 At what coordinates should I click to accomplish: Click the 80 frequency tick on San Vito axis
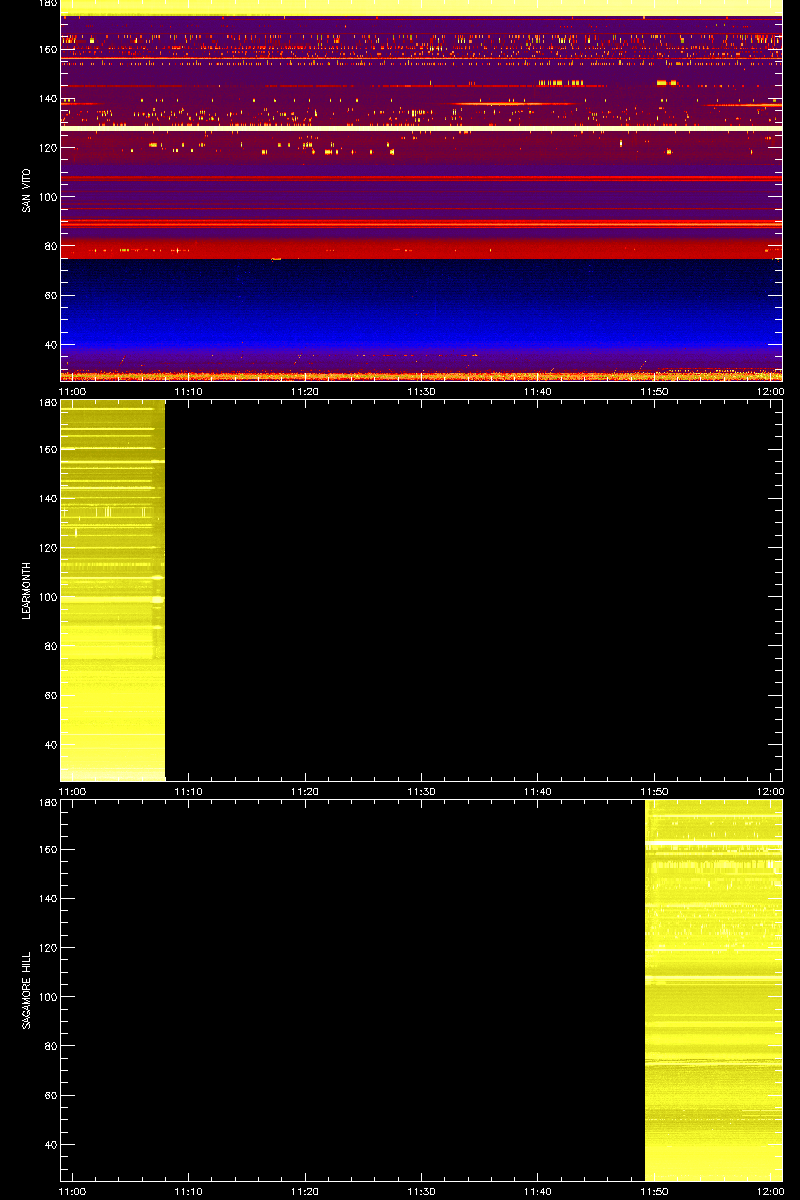click(x=50, y=246)
